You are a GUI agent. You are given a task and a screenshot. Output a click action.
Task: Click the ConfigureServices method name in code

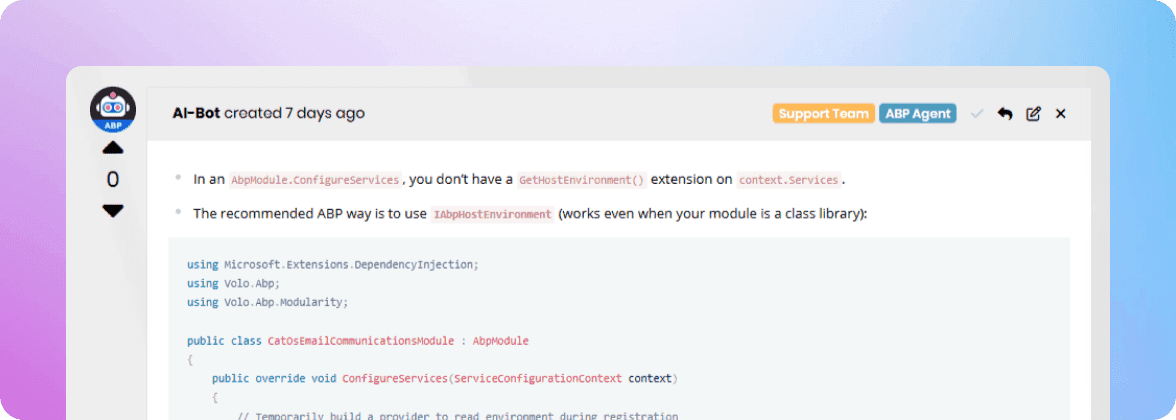[395, 379]
